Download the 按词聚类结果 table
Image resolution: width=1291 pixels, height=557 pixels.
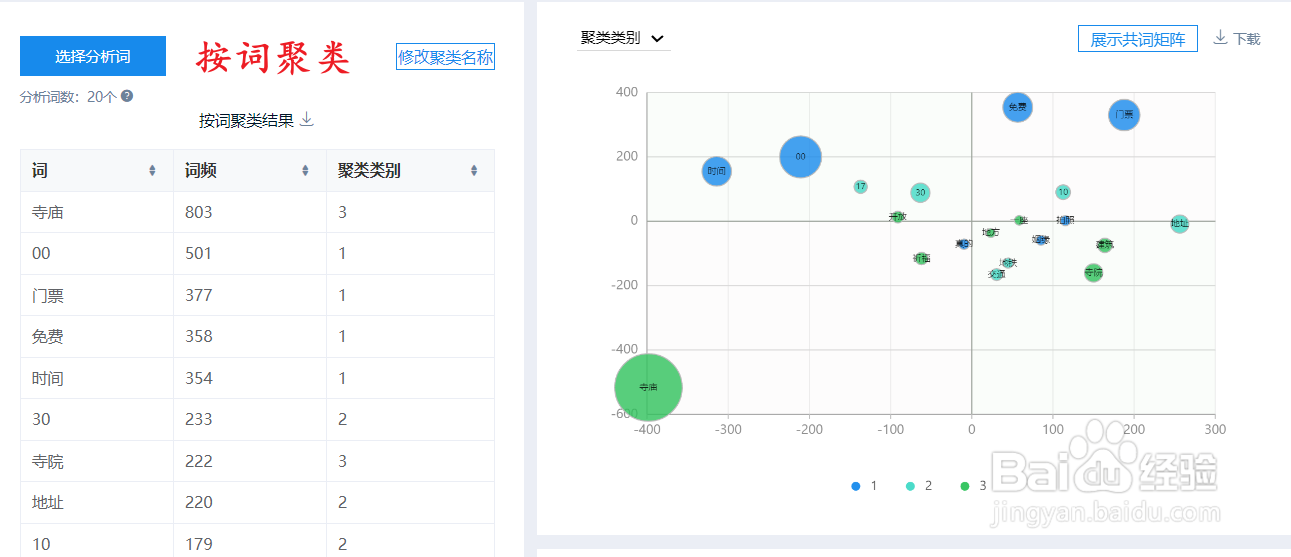(x=307, y=120)
